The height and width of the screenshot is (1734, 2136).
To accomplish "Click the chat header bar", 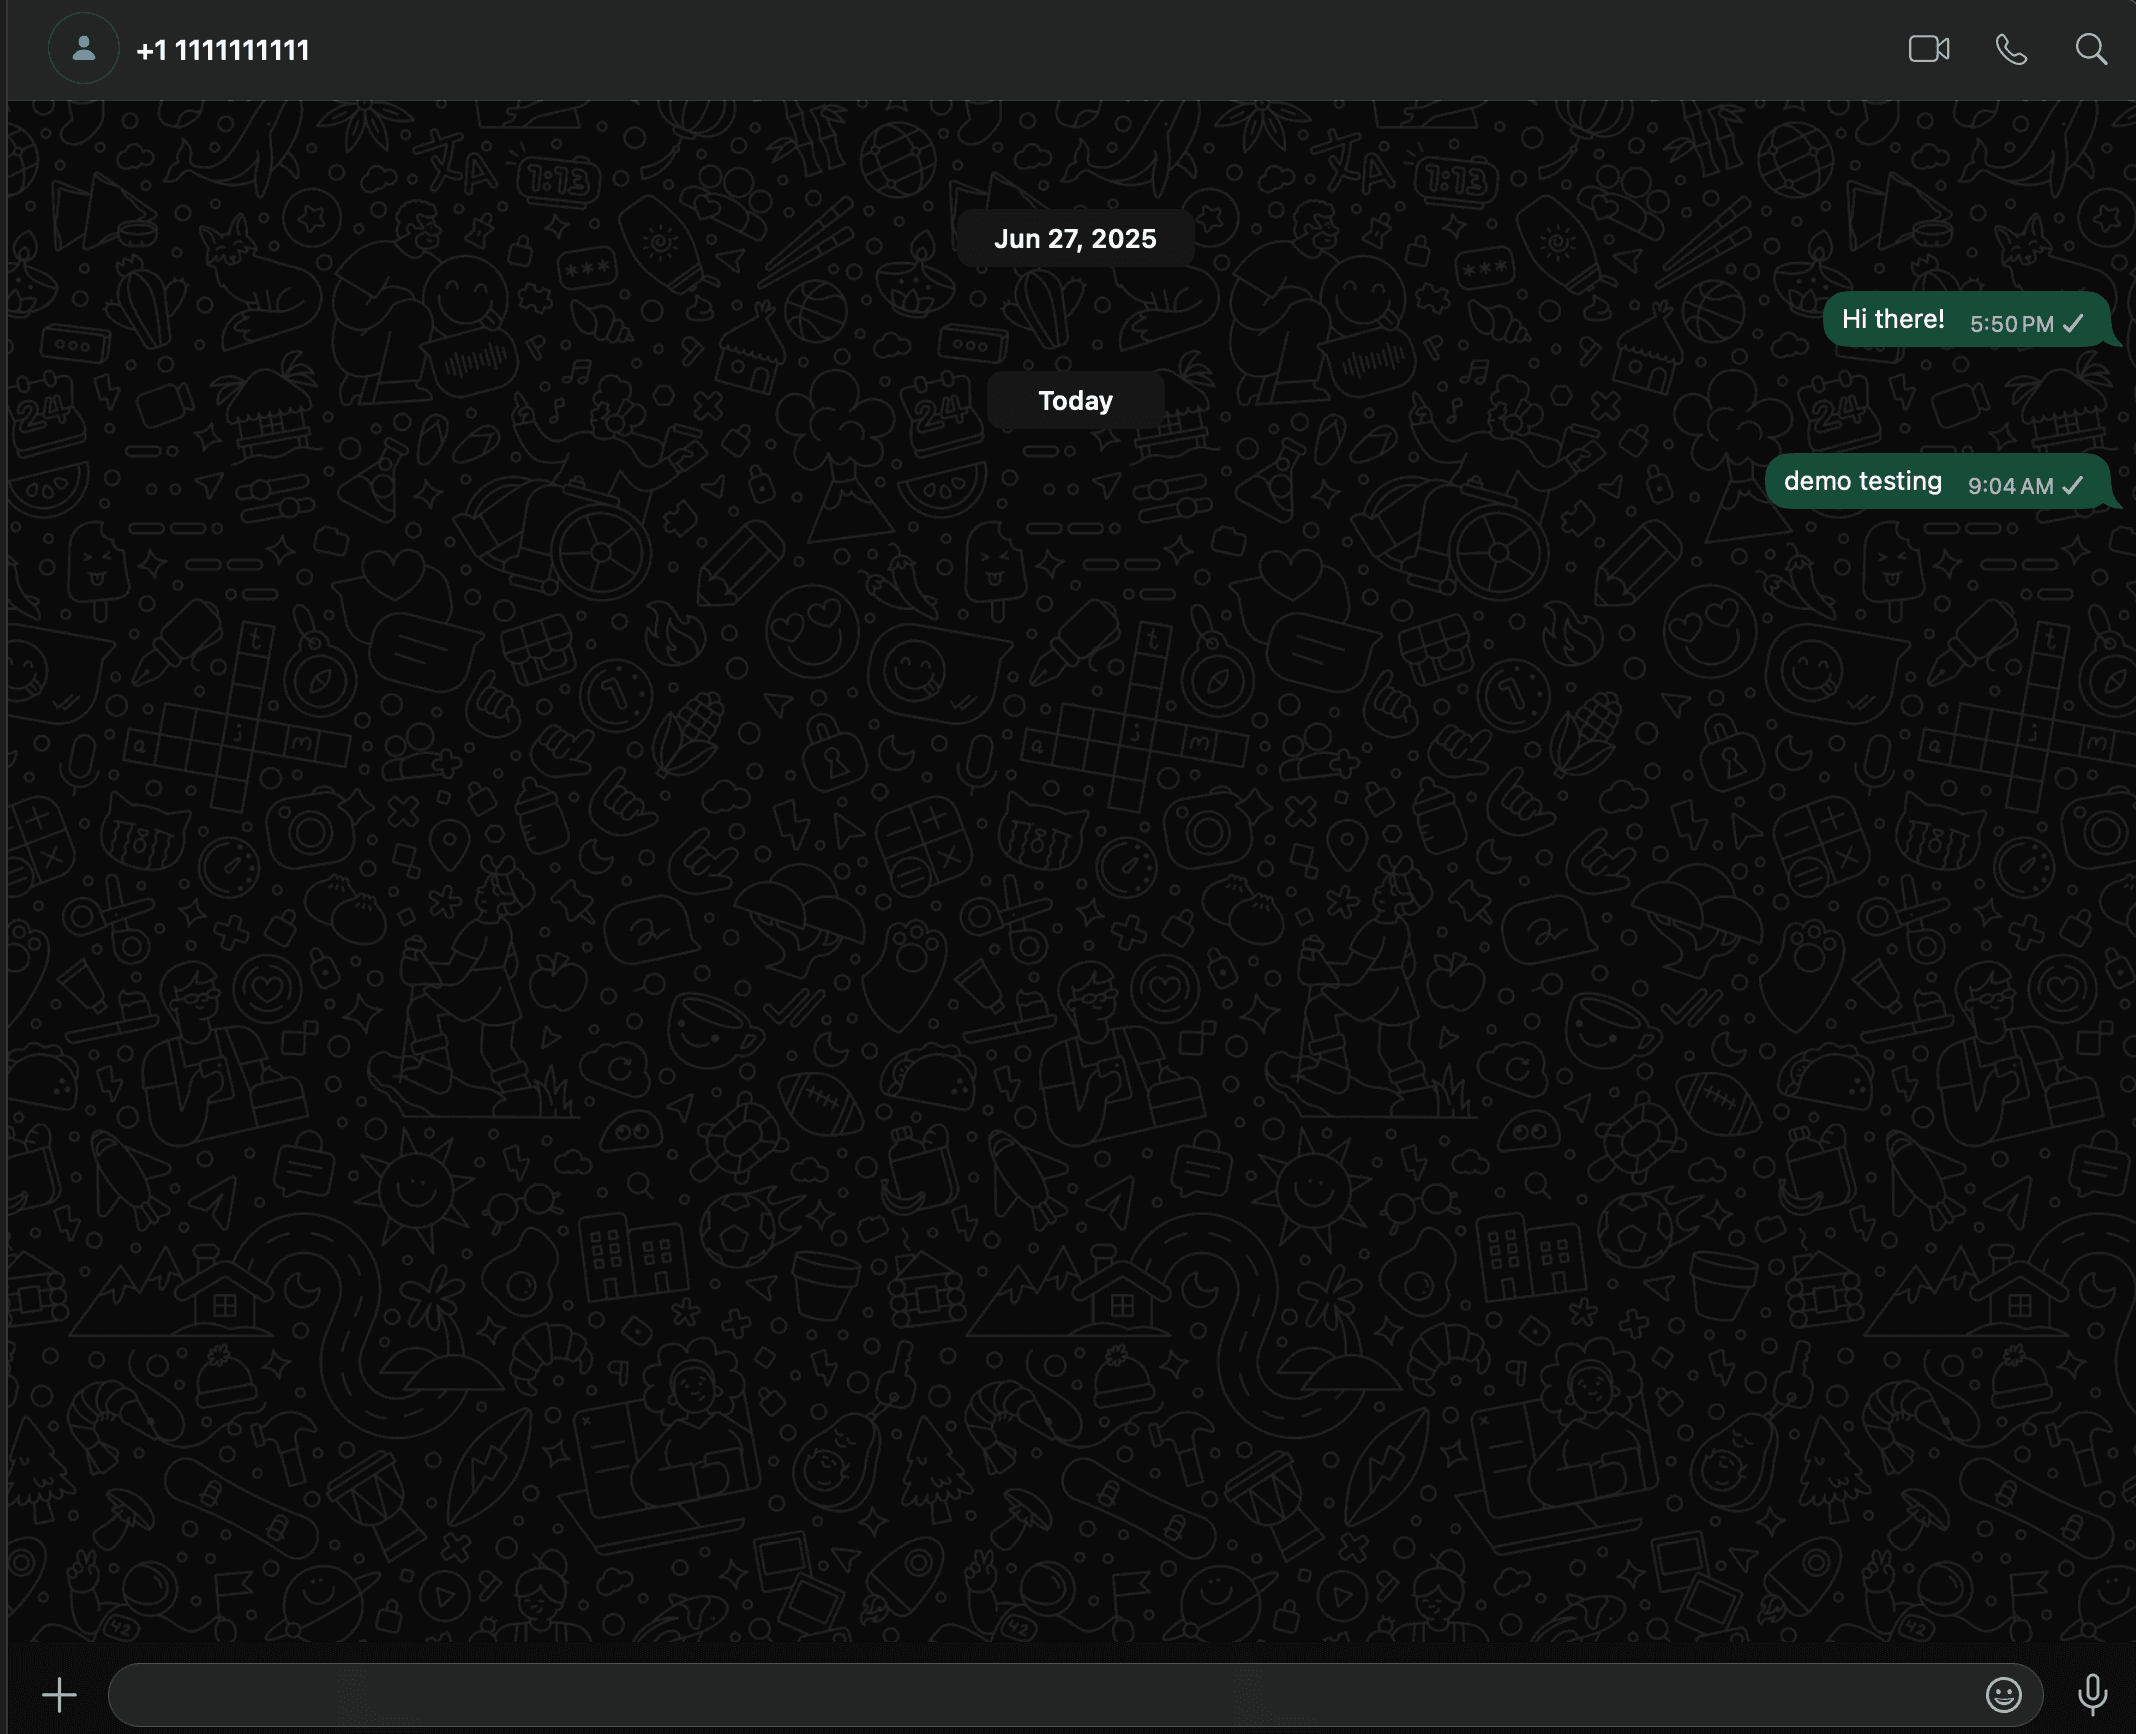I will [1000, 48].
